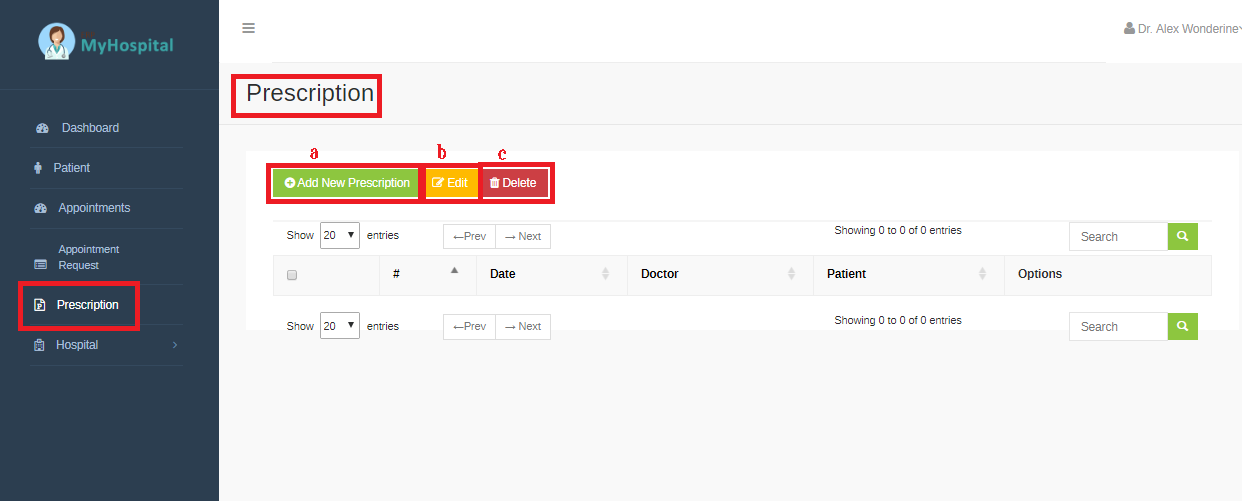Toggle the select-all checkbox in table header
The height and width of the screenshot is (501, 1242).
[292, 275]
